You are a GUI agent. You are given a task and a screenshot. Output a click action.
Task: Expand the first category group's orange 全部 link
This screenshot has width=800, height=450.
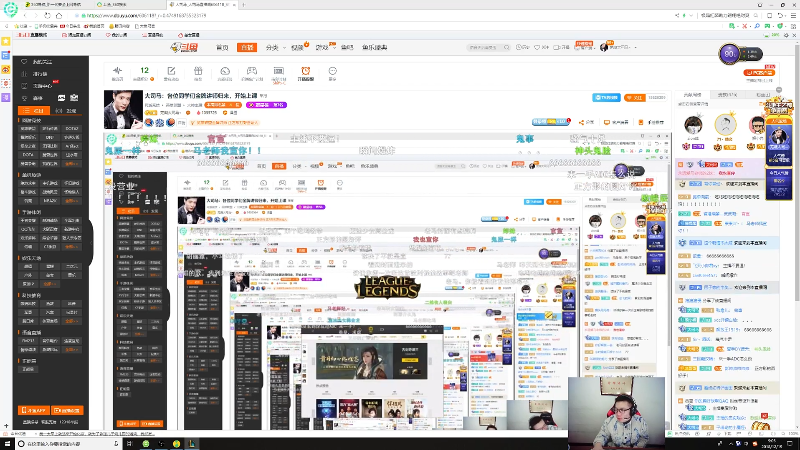pos(71,164)
